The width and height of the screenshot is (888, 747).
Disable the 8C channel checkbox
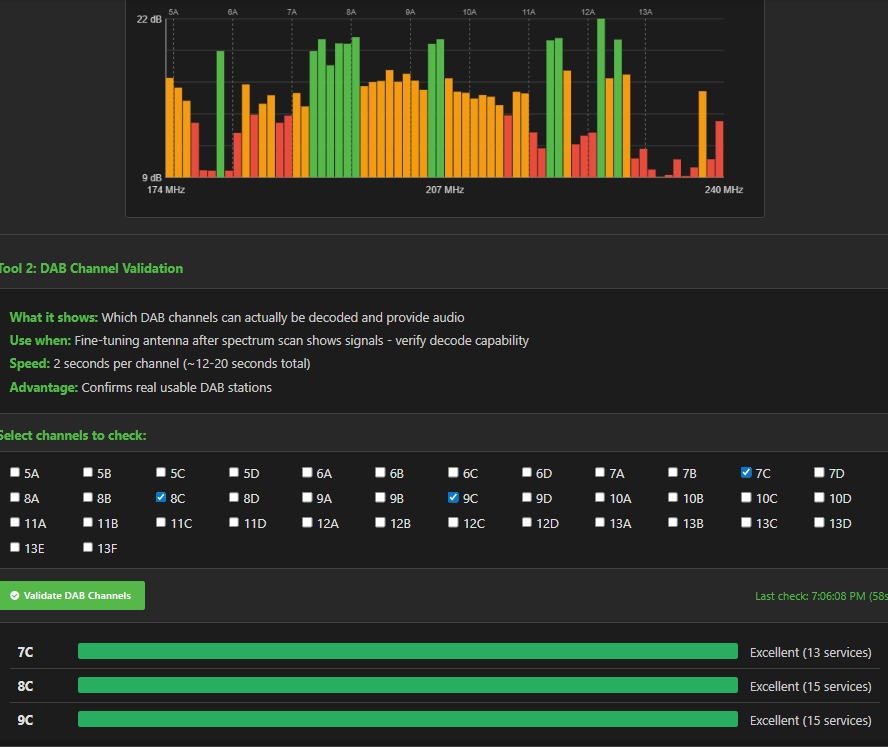161,497
